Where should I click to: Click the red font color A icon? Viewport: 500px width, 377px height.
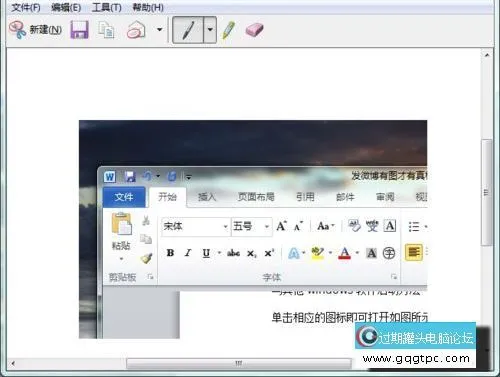click(x=344, y=253)
